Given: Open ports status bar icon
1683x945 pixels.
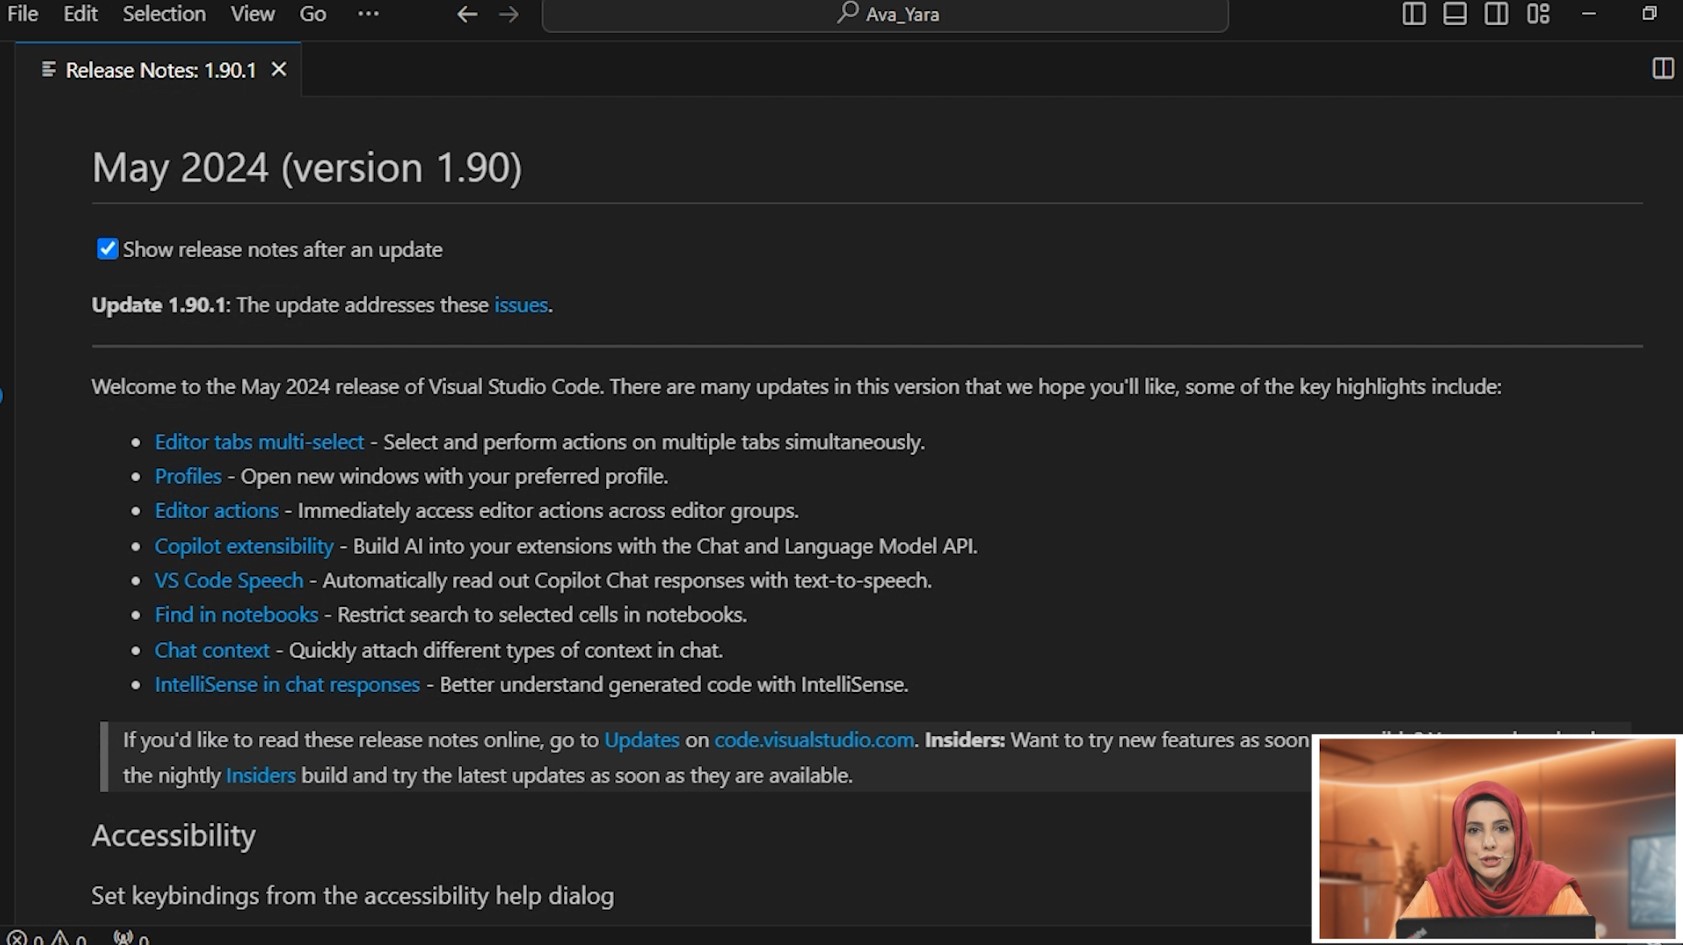Looking at the screenshot, I should 131,938.
